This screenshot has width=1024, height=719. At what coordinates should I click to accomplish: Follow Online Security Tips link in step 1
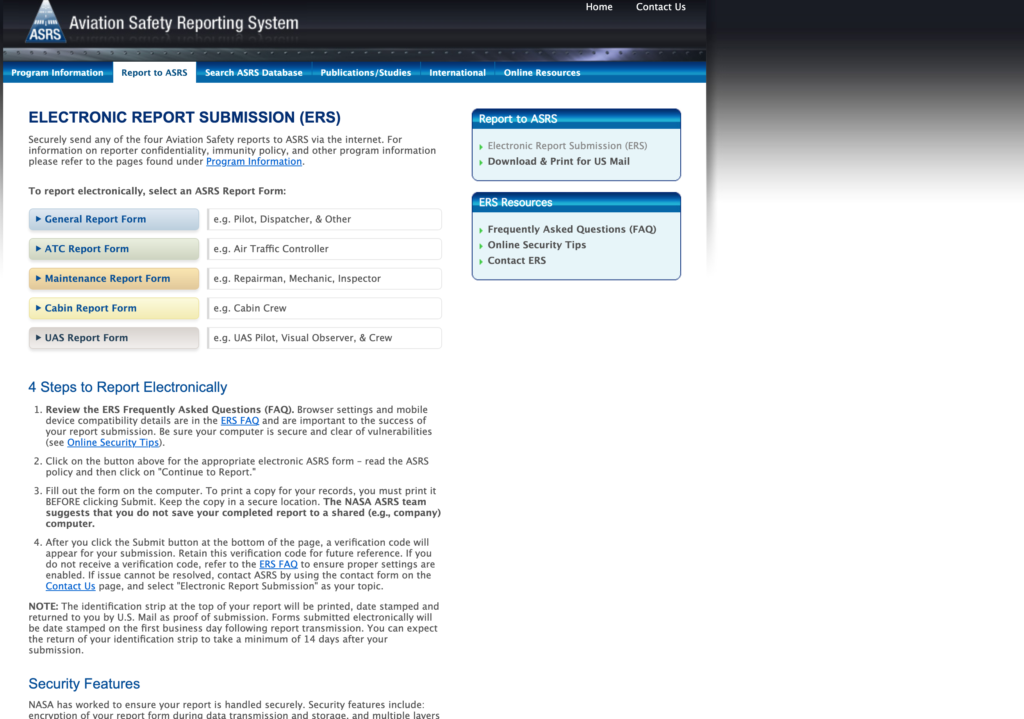click(x=113, y=443)
